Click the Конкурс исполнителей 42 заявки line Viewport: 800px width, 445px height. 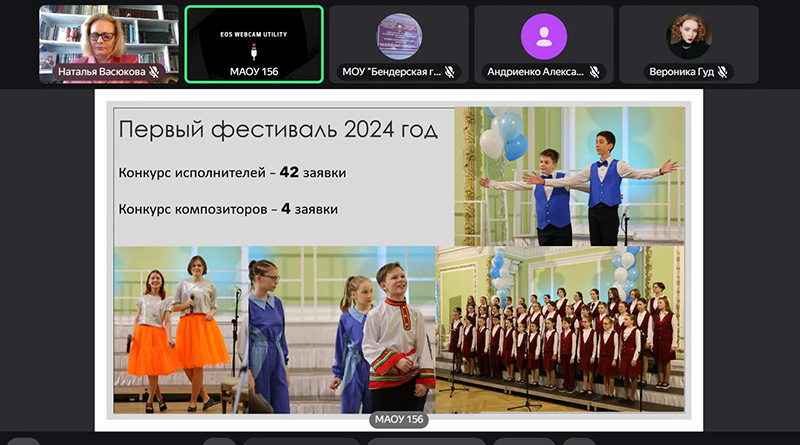click(233, 173)
